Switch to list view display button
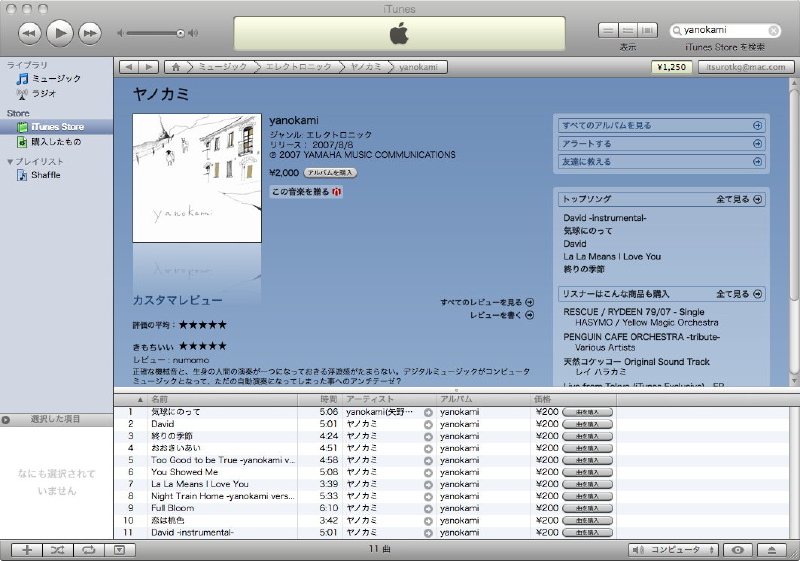This screenshot has height=561, width=800. (608, 31)
